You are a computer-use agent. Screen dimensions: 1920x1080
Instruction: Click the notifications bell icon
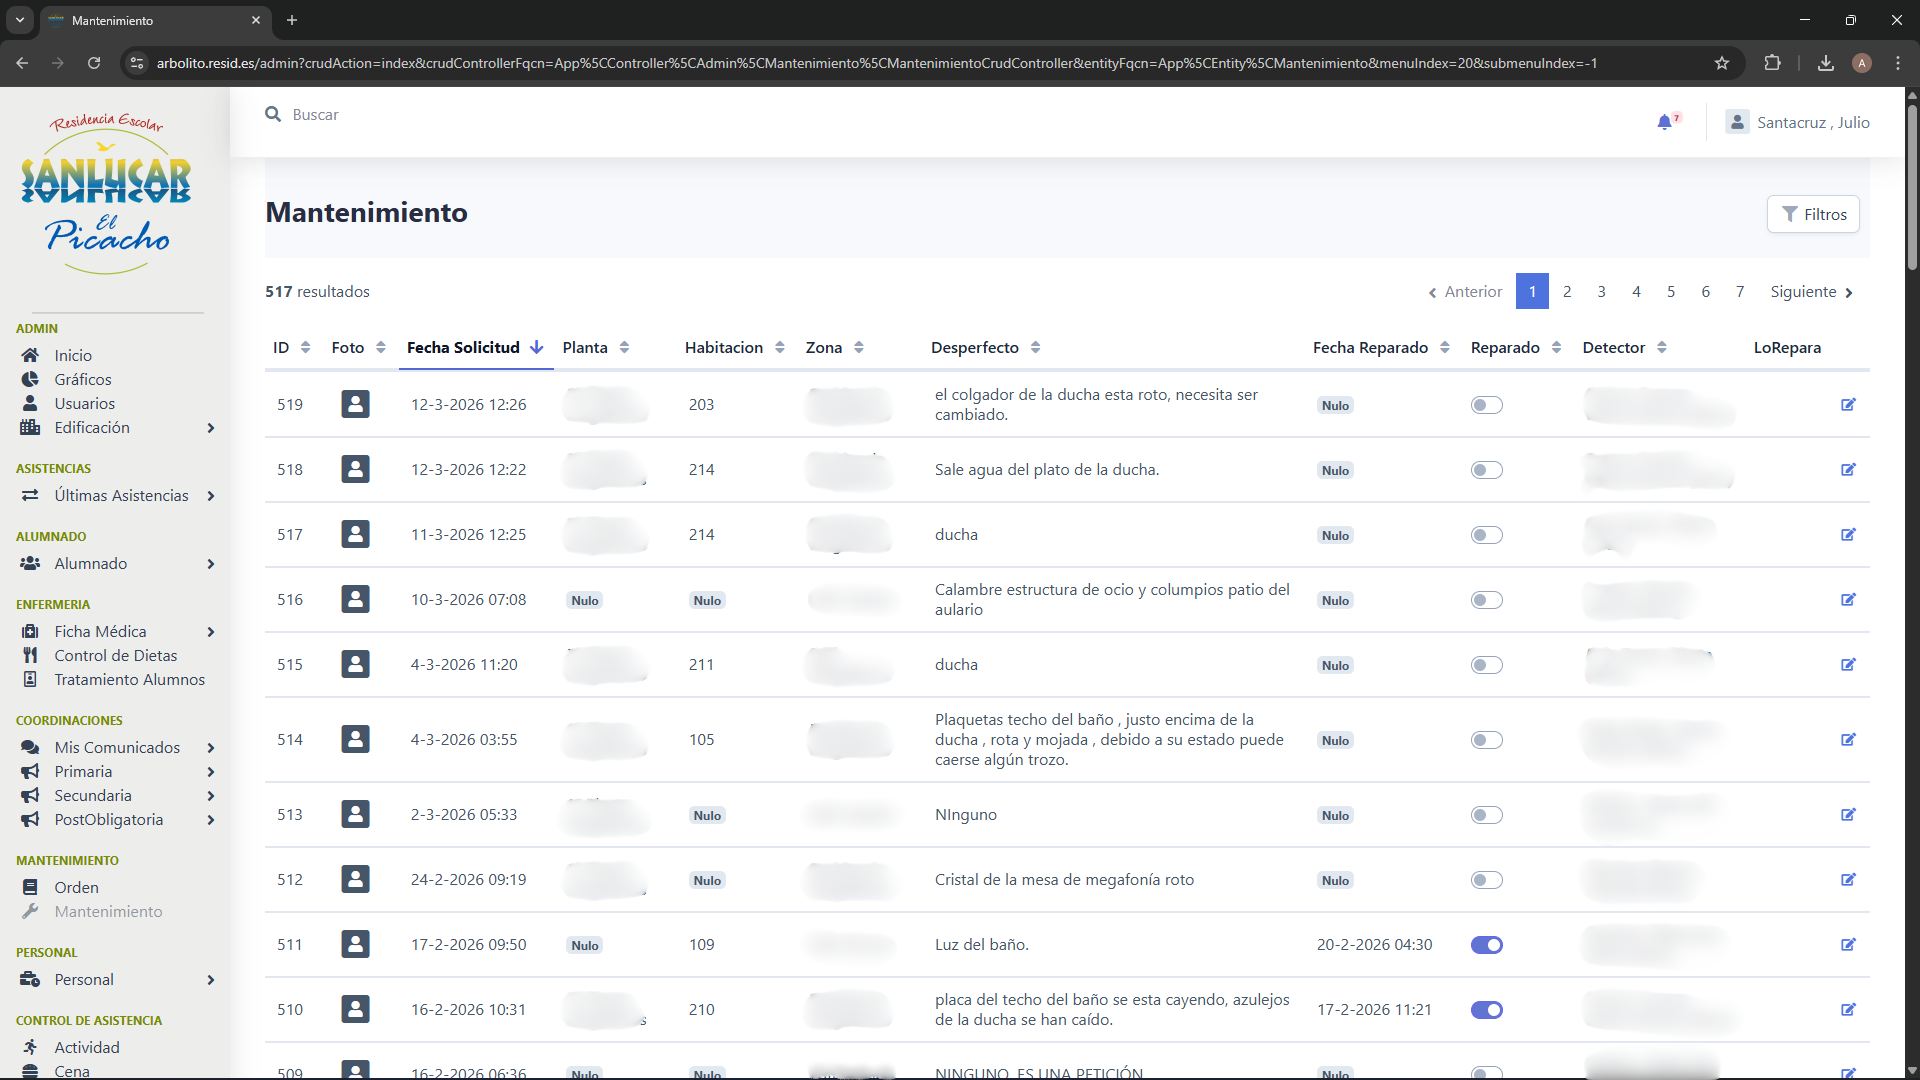[x=1664, y=122]
